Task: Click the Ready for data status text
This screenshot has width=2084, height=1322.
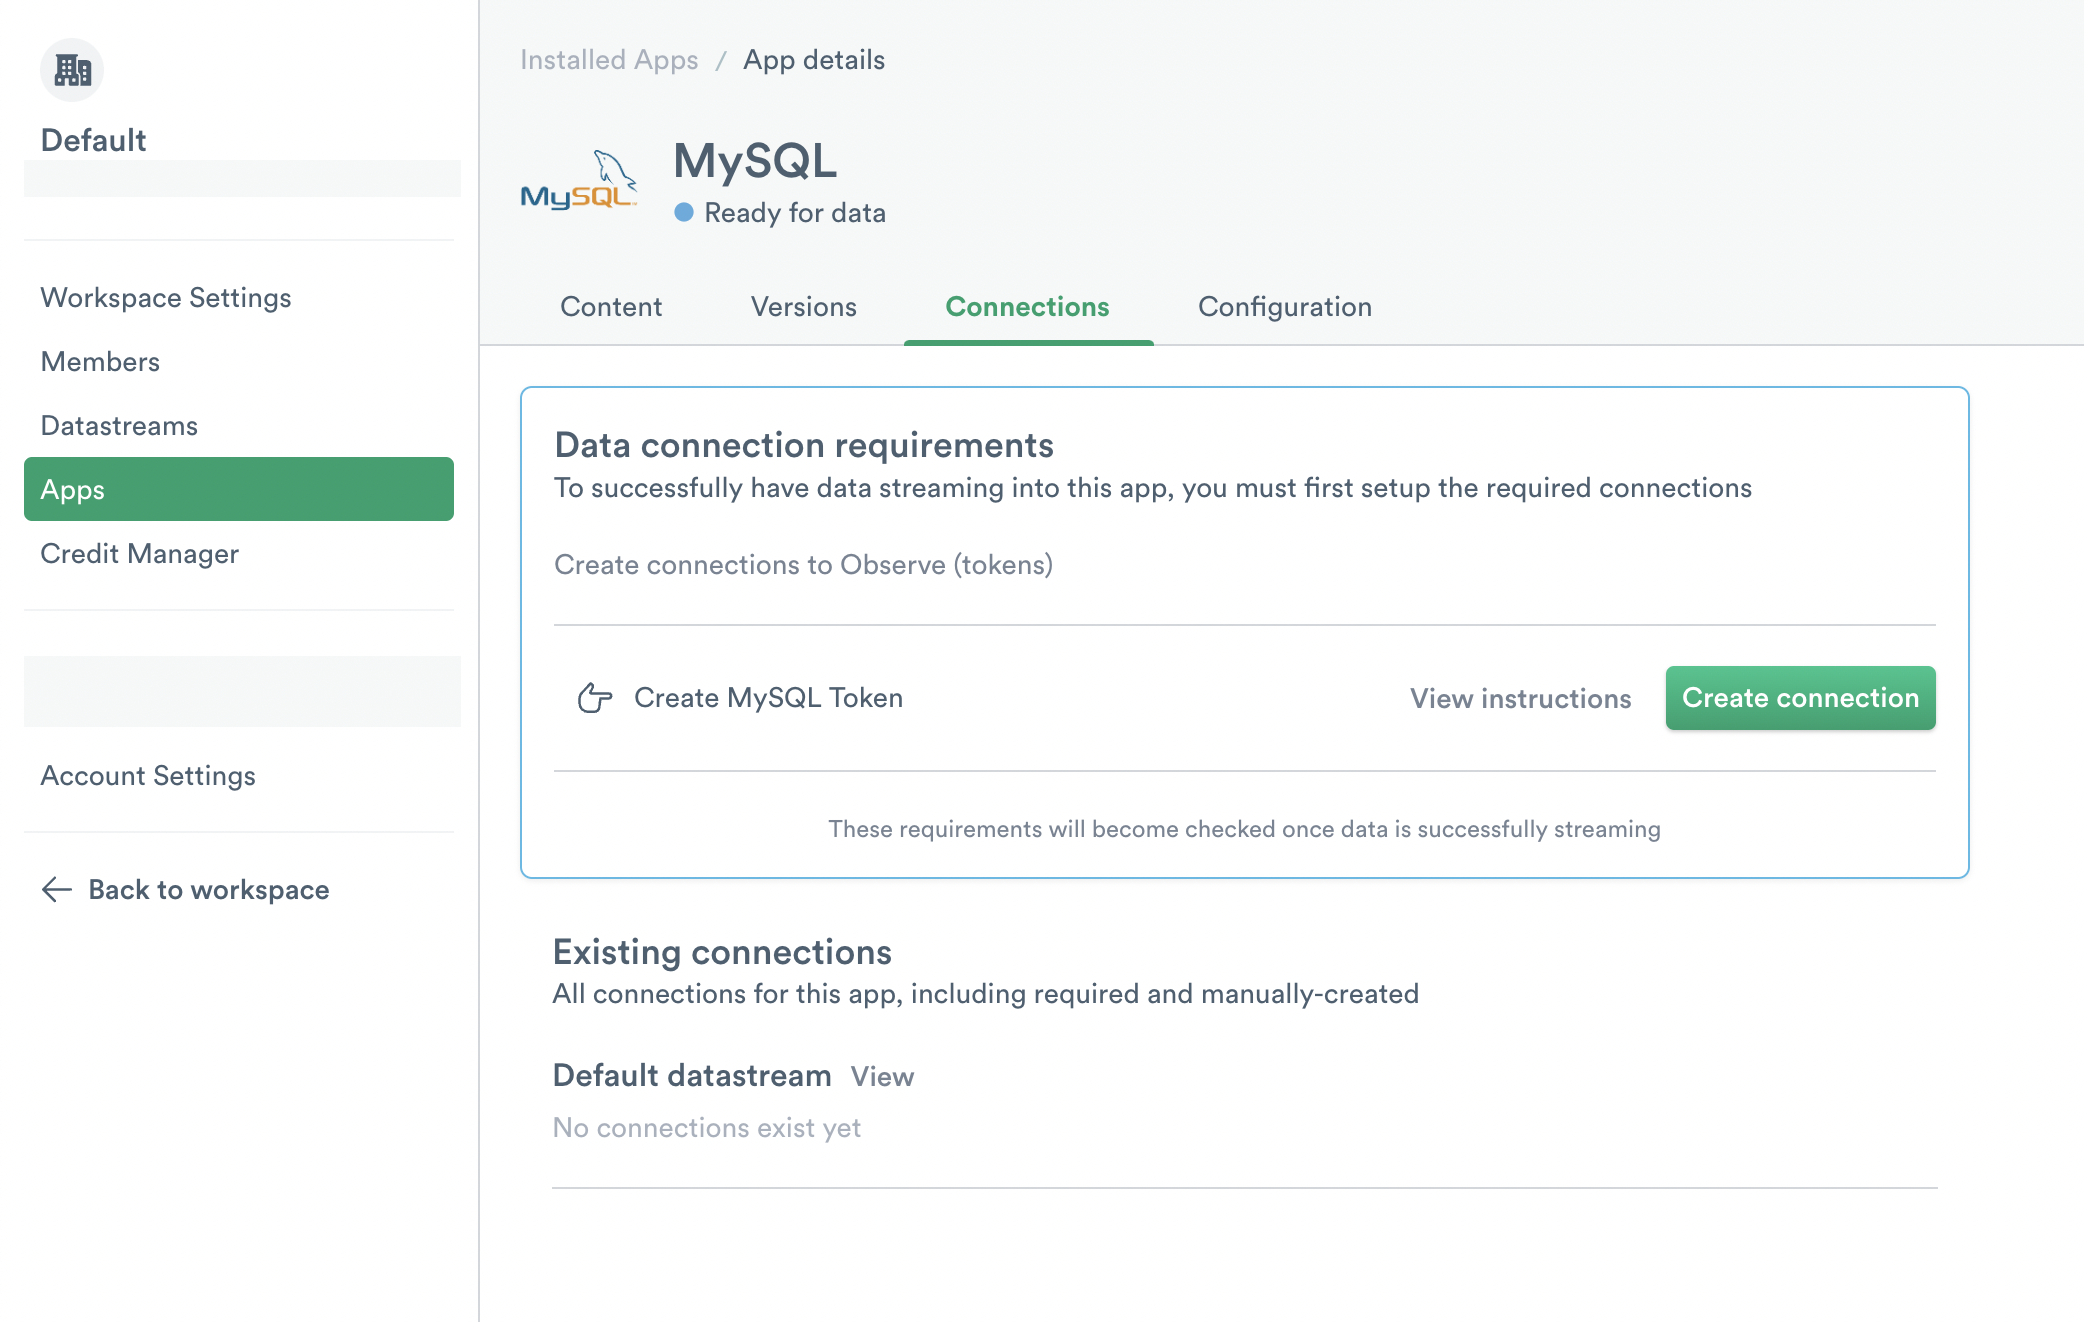Action: (x=795, y=213)
